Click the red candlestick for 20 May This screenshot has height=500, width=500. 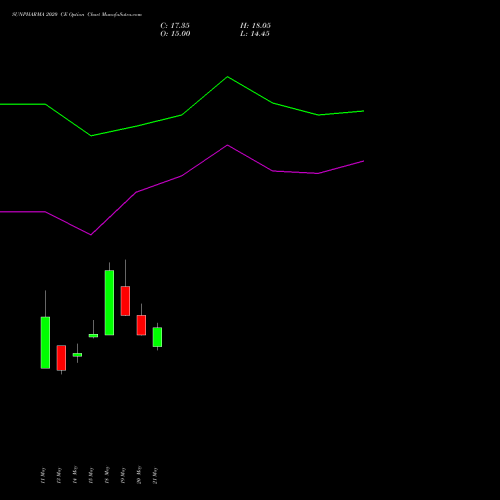tap(141, 325)
